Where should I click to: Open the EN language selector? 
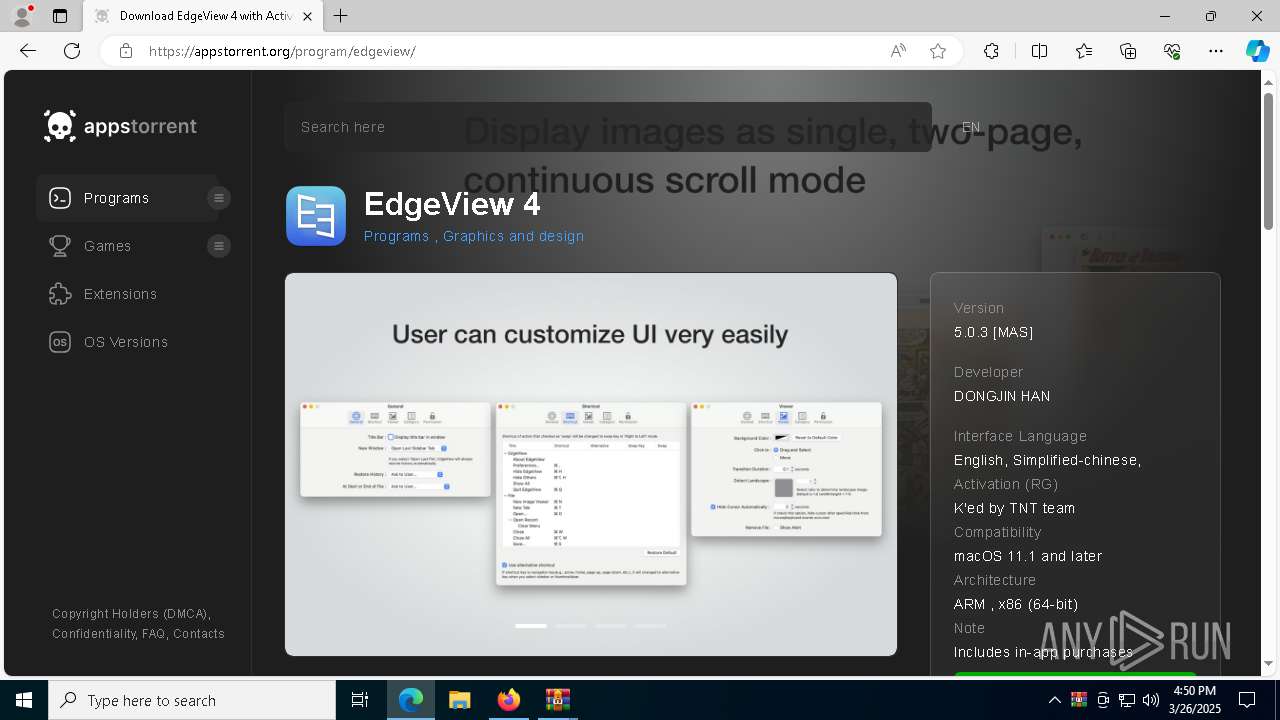coord(971,127)
